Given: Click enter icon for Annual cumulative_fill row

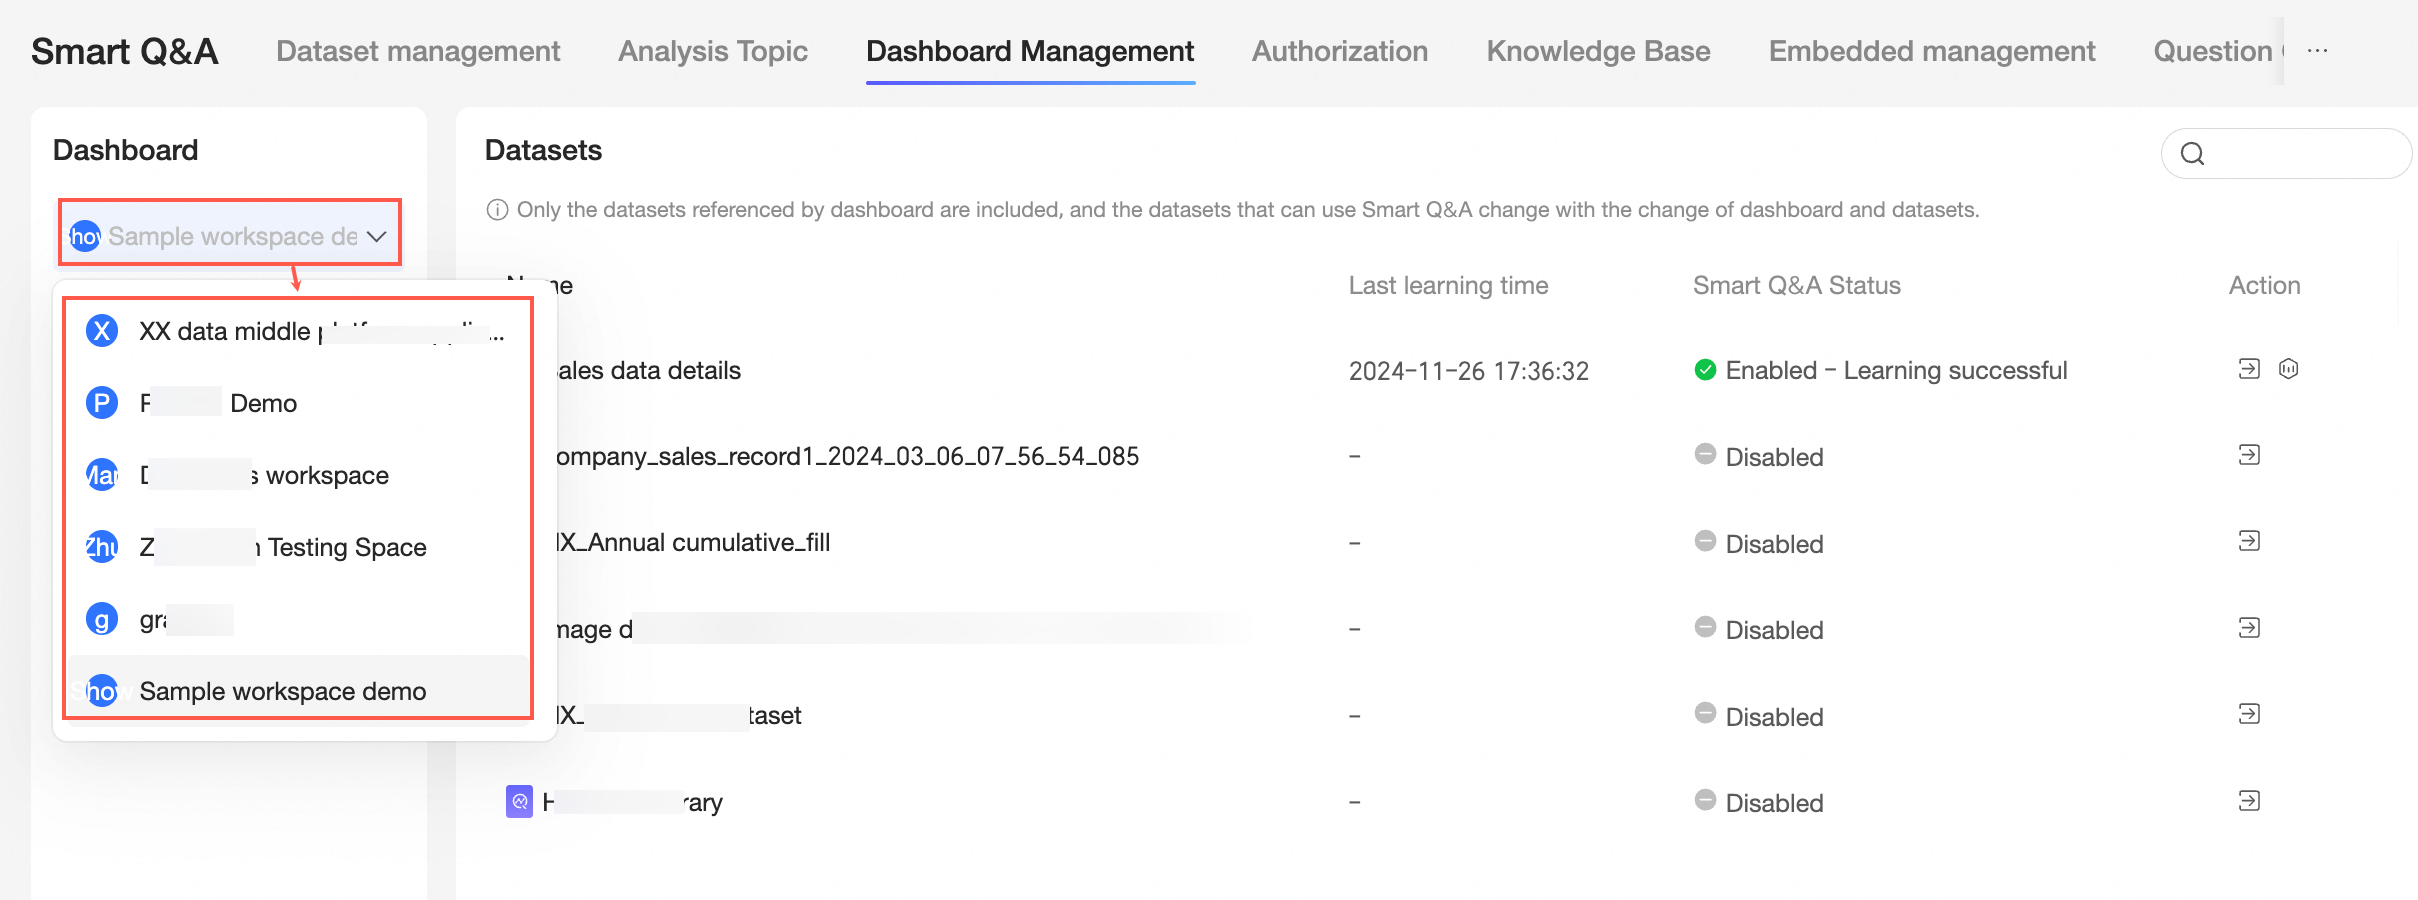Looking at the screenshot, I should point(2249,541).
